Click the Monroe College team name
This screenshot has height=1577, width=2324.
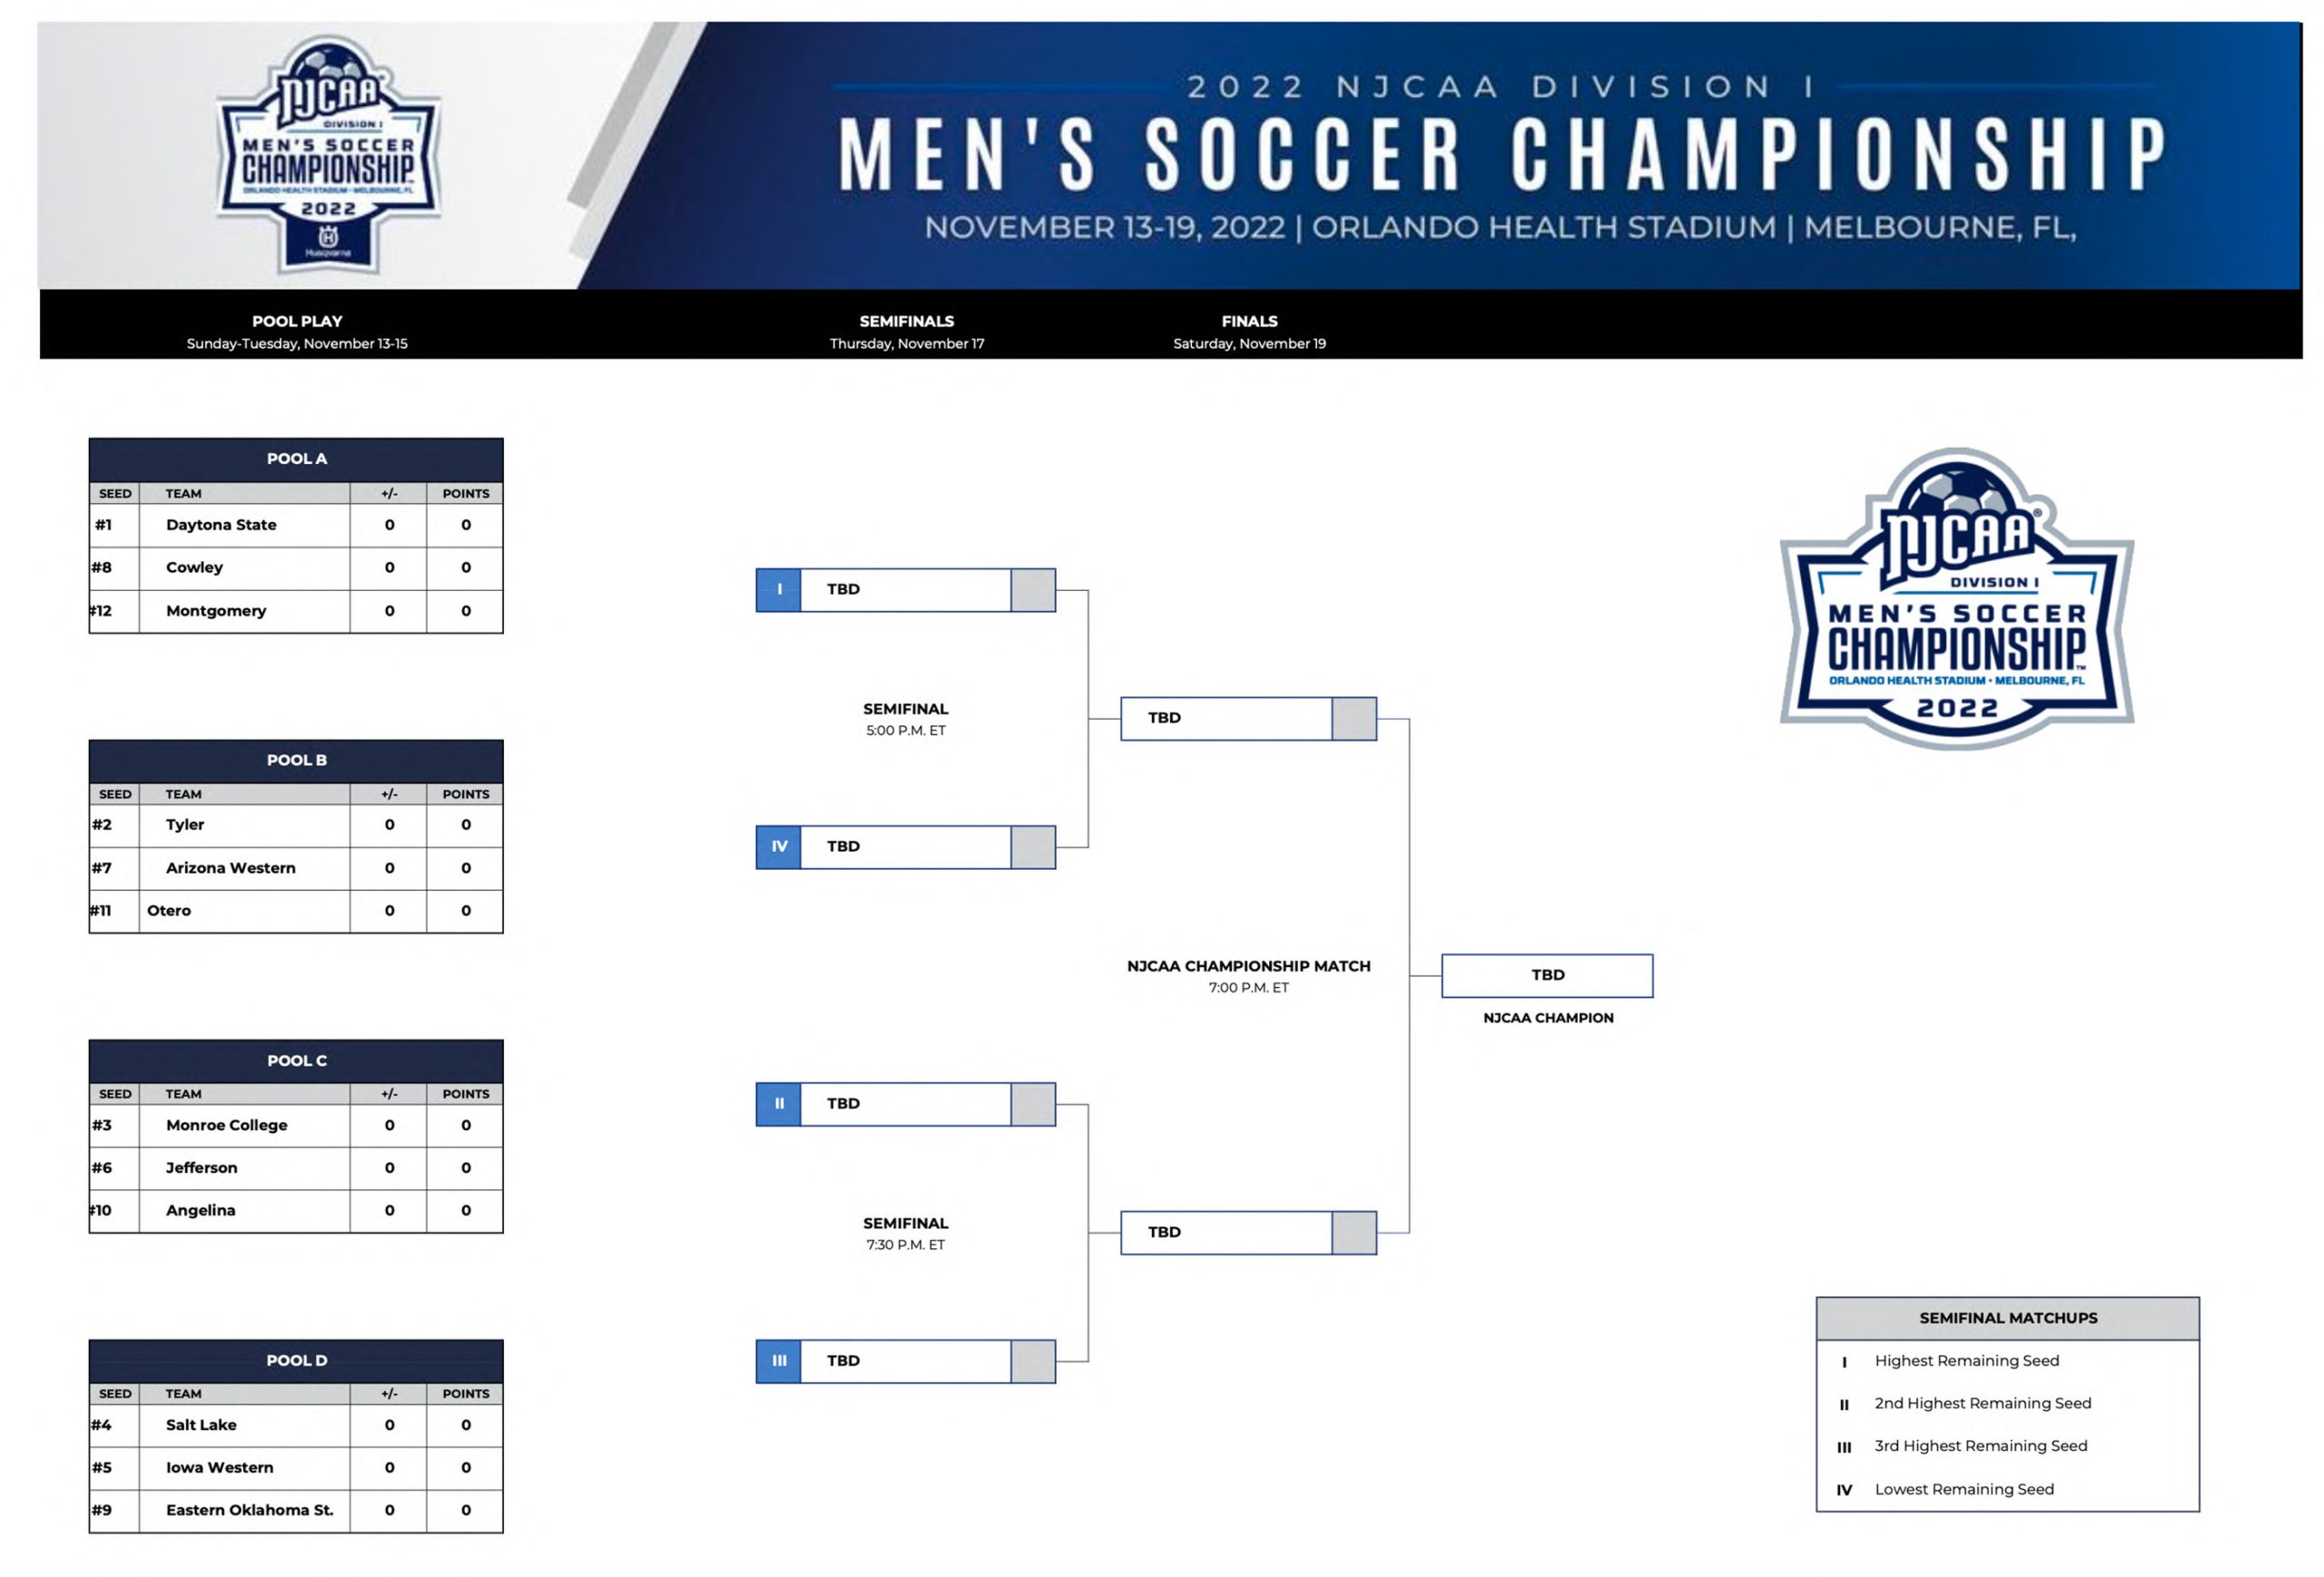point(227,1125)
